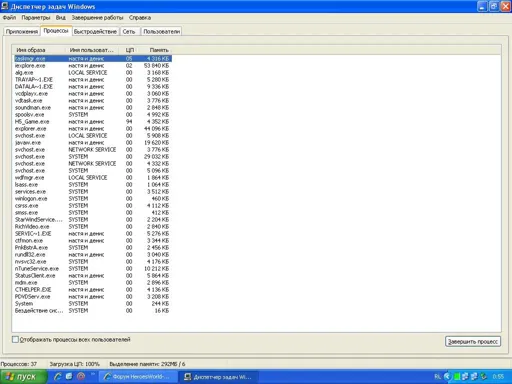Image resolution: width=512 pixels, height=384 pixels.
Task: Select the smss.exe process
Action: coord(93,213)
